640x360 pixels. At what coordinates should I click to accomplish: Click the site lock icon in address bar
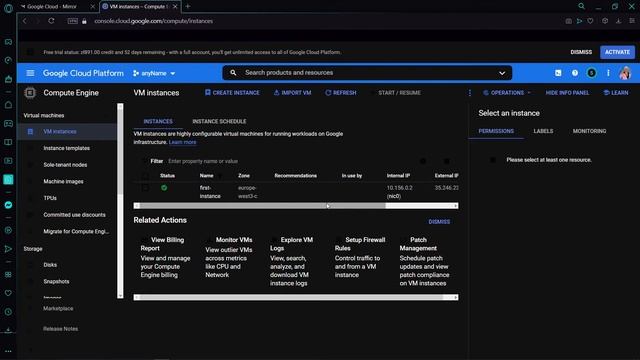[x=84, y=21]
